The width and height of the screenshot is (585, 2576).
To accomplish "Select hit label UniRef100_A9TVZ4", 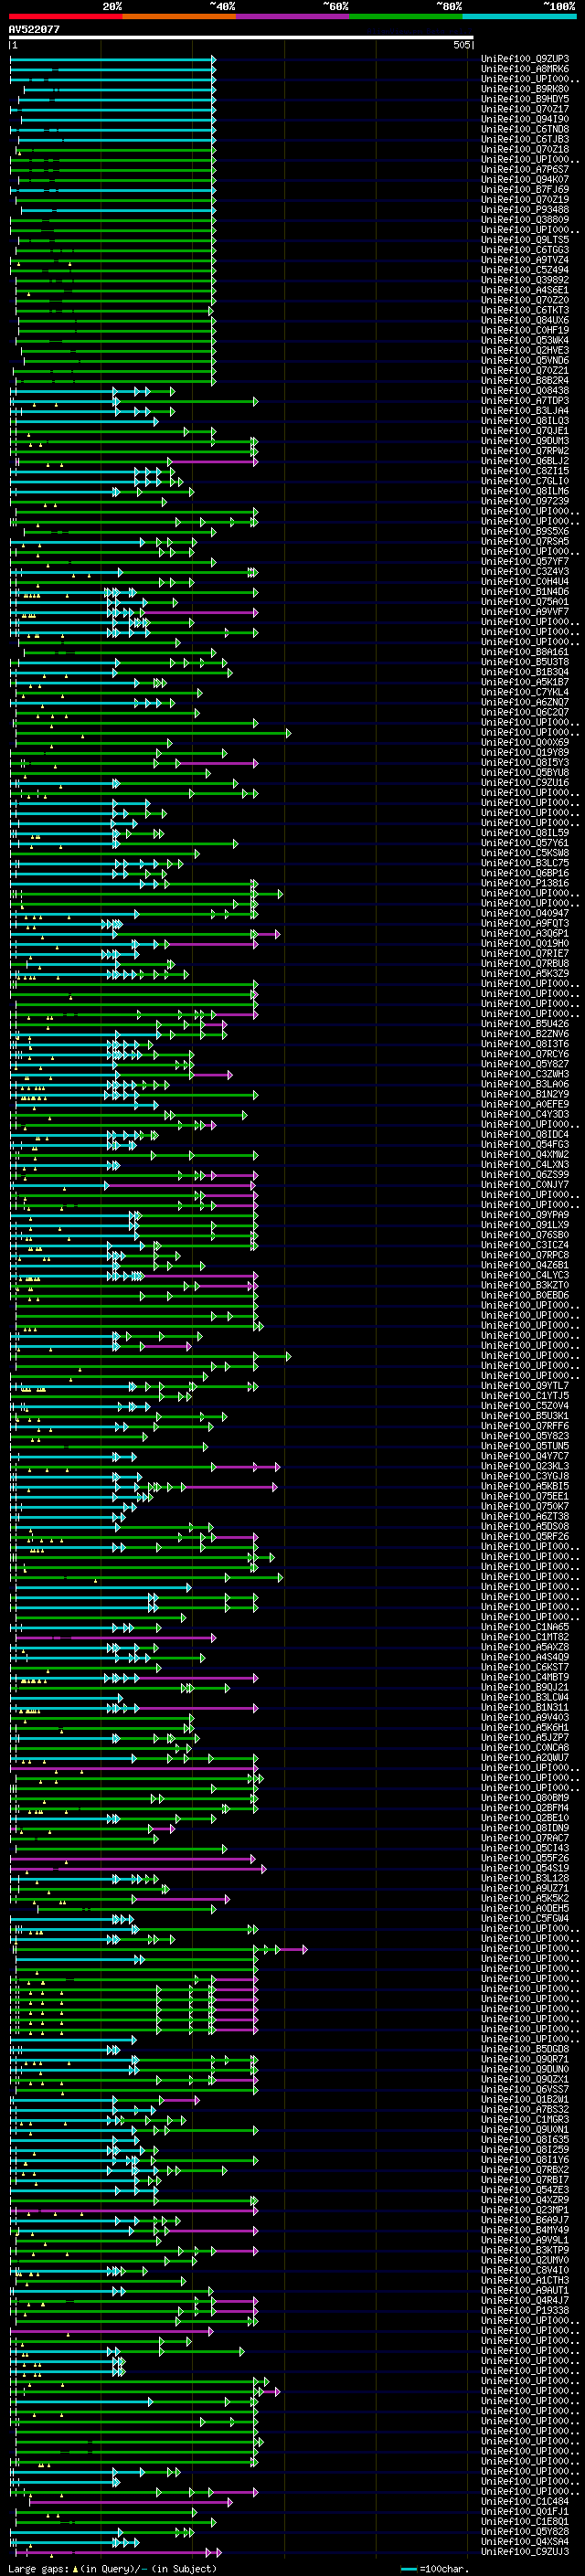I will (x=525, y=260).
